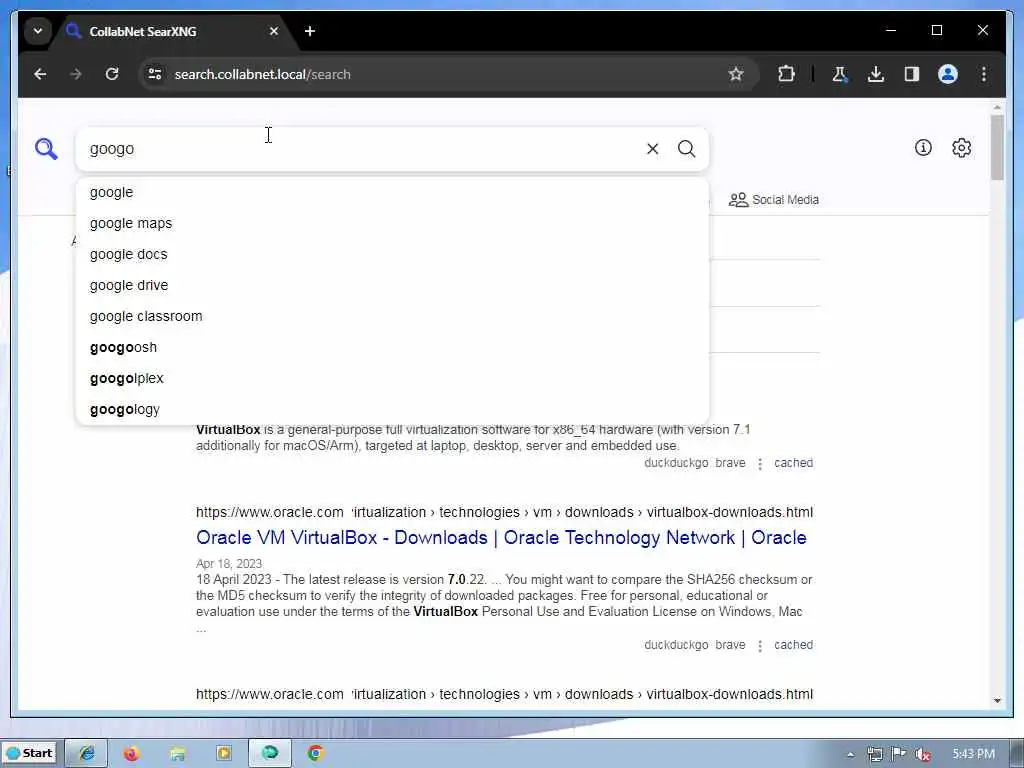Viewport: 1024px width, 768px height.
Task: Open preferences gear icon
Action: click(961, 148)
